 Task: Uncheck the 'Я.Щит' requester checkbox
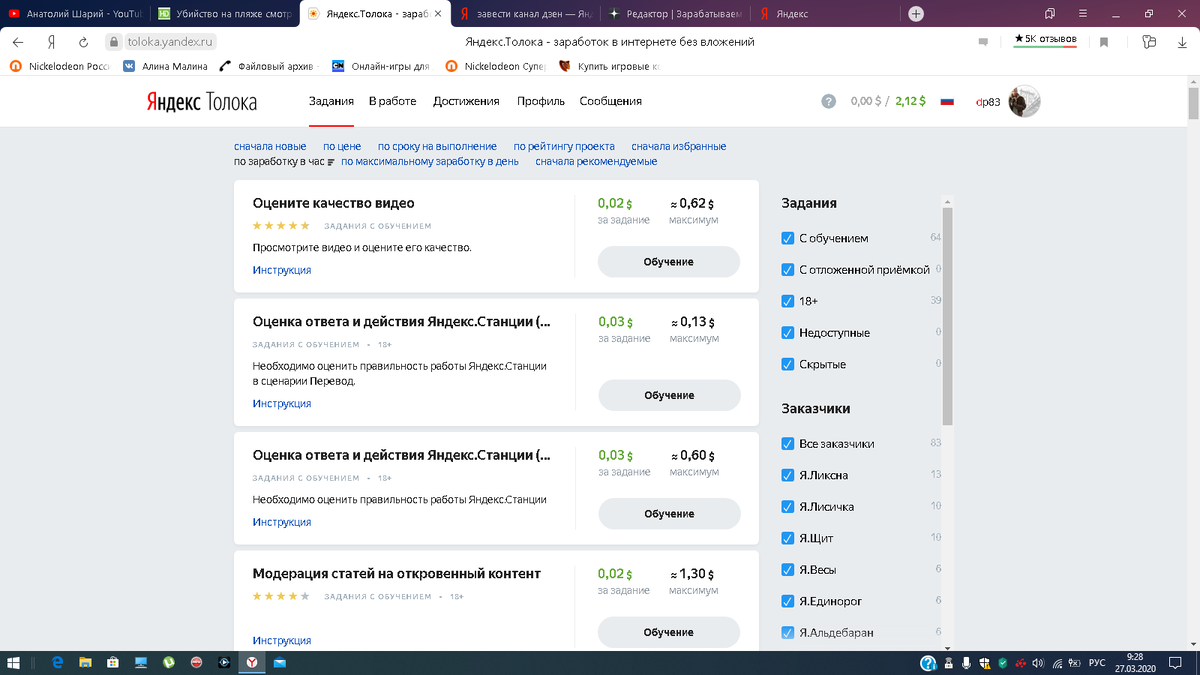pyautogui.click(x=788, y=538)
